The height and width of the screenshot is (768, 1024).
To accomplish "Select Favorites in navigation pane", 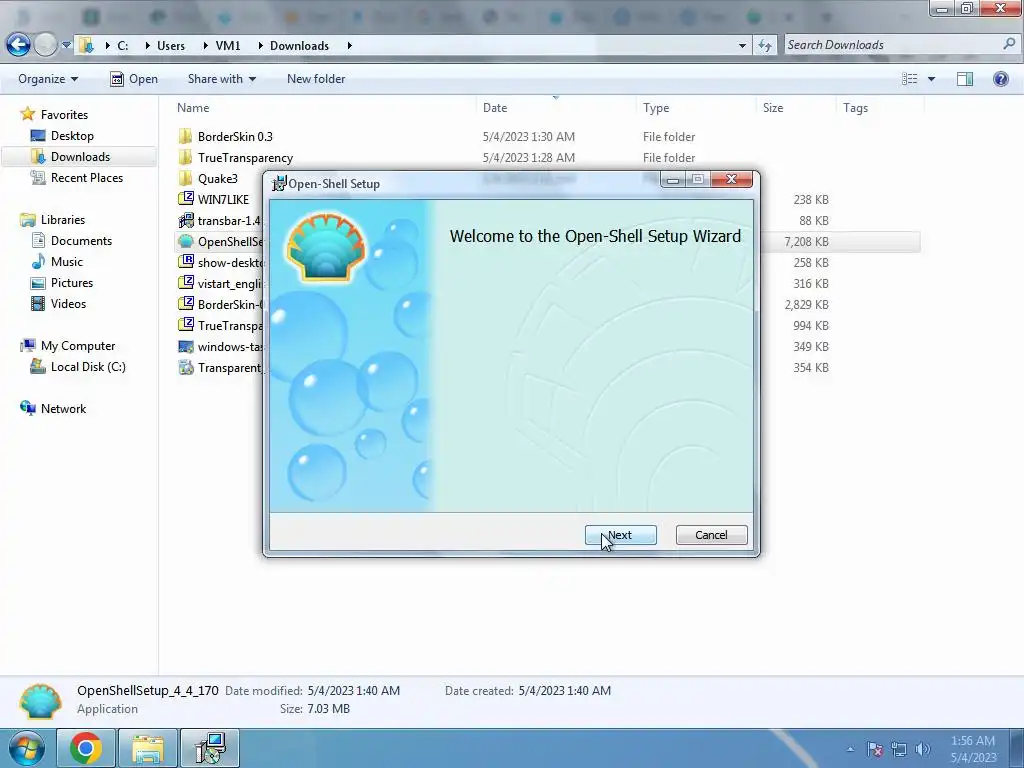I will [64, 114].
